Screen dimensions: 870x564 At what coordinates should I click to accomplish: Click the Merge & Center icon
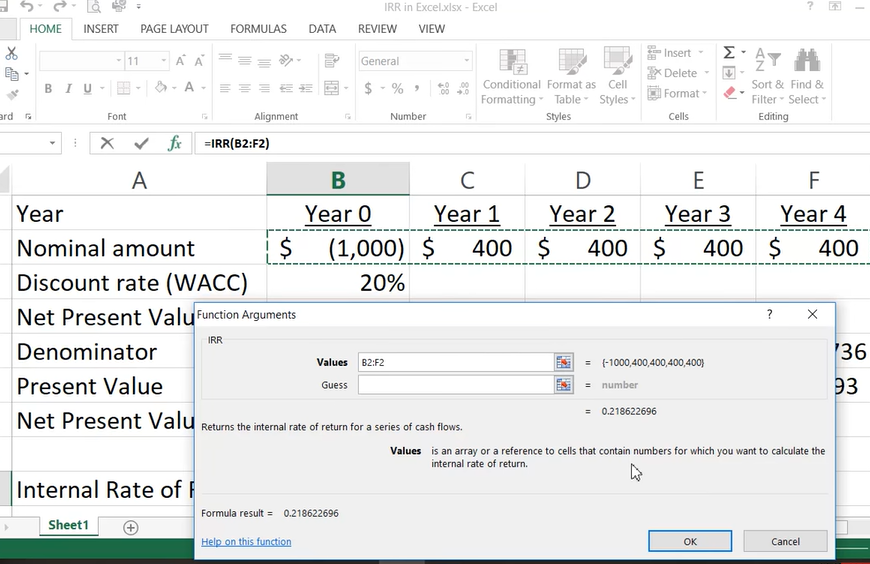point(331,88)
